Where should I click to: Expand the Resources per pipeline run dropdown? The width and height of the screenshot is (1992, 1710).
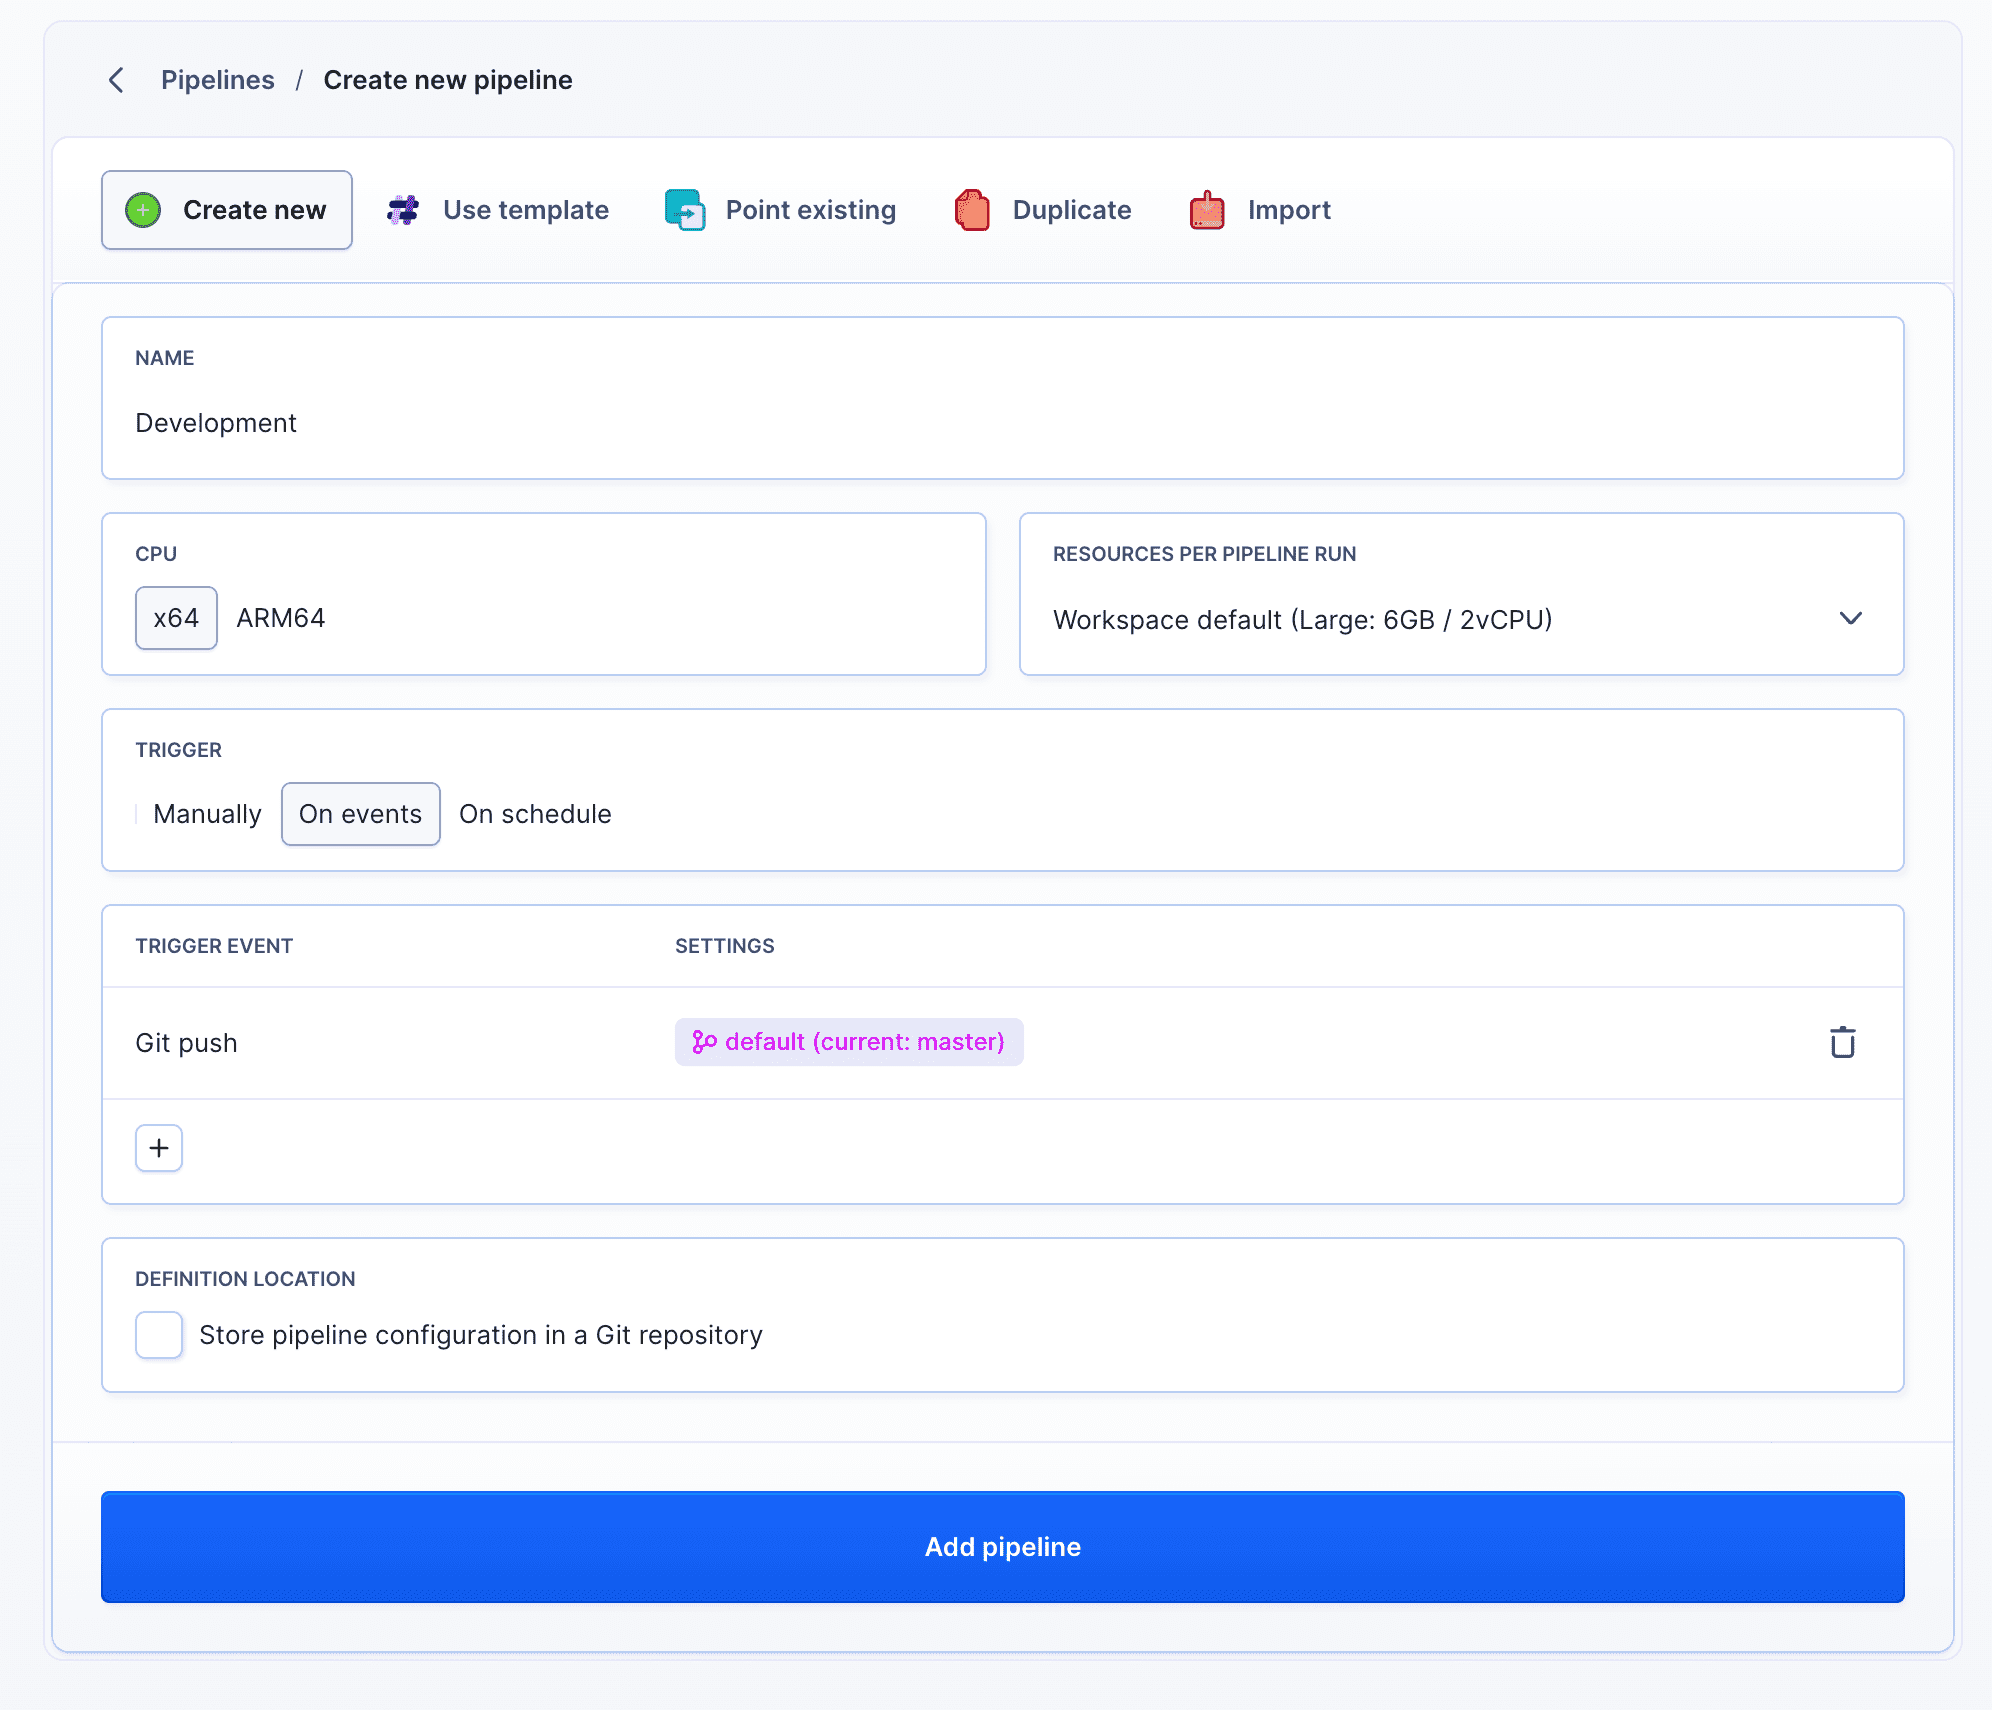[1853, 618]
